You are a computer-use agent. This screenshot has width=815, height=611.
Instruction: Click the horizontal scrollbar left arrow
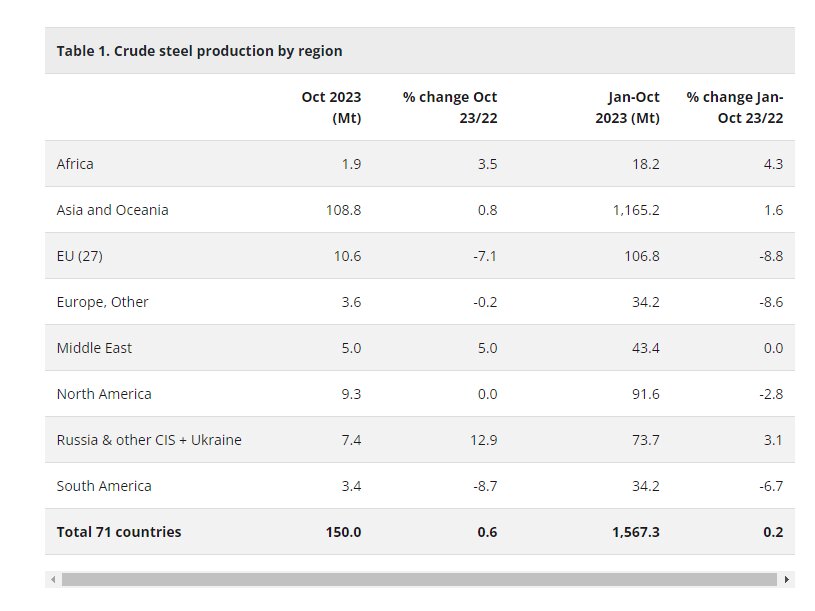[52, 579]
